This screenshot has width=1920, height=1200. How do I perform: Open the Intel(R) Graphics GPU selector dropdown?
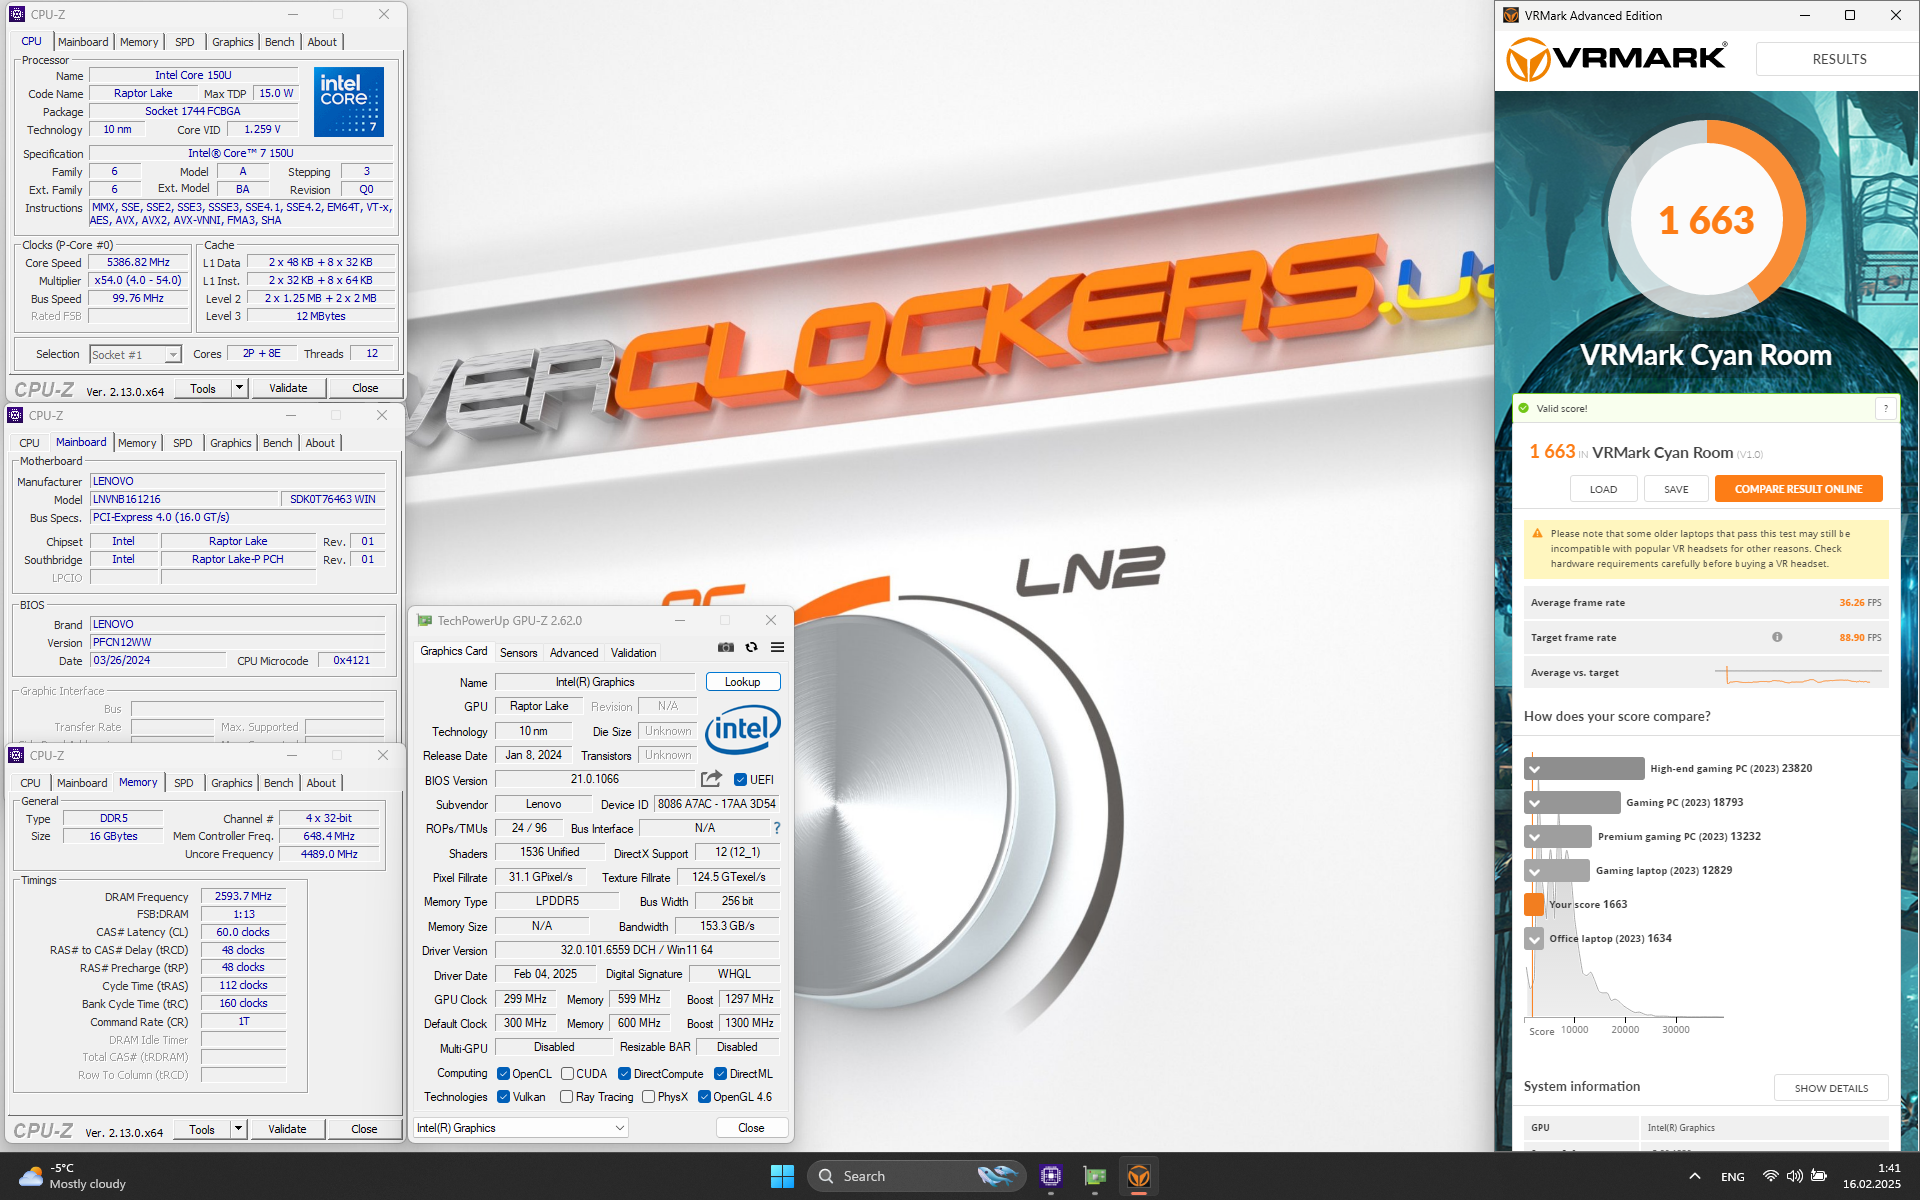[520, 1128]
